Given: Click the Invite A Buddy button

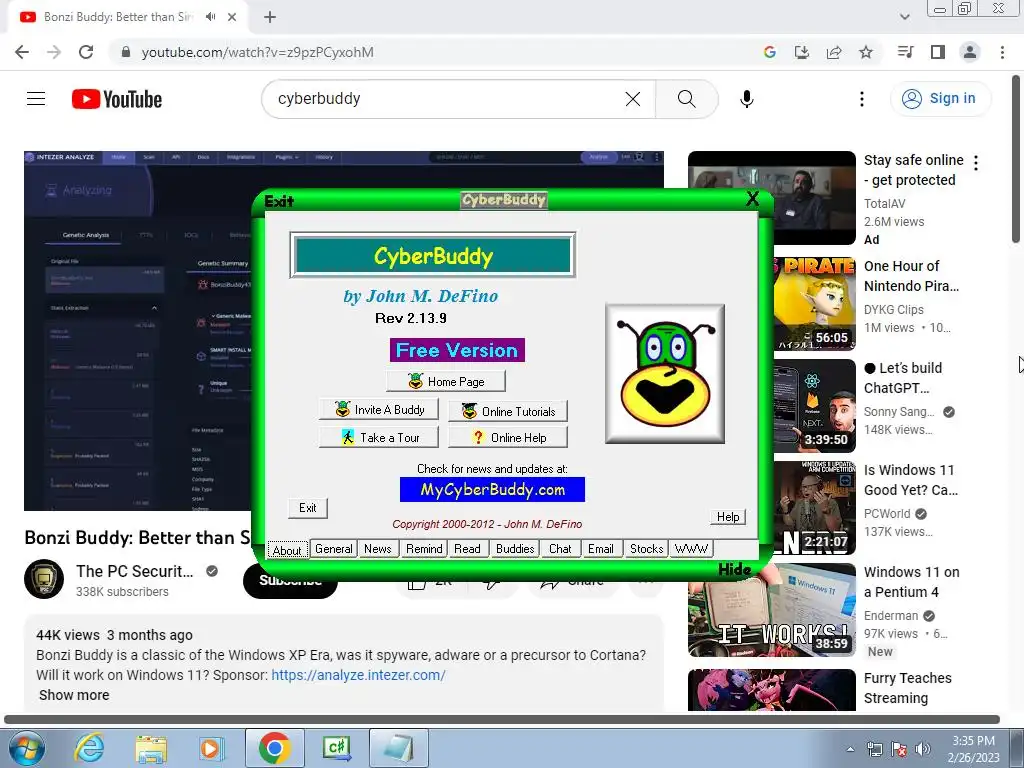Looking at the screenshot, I should pyautogui.click(x=379, y=409).
